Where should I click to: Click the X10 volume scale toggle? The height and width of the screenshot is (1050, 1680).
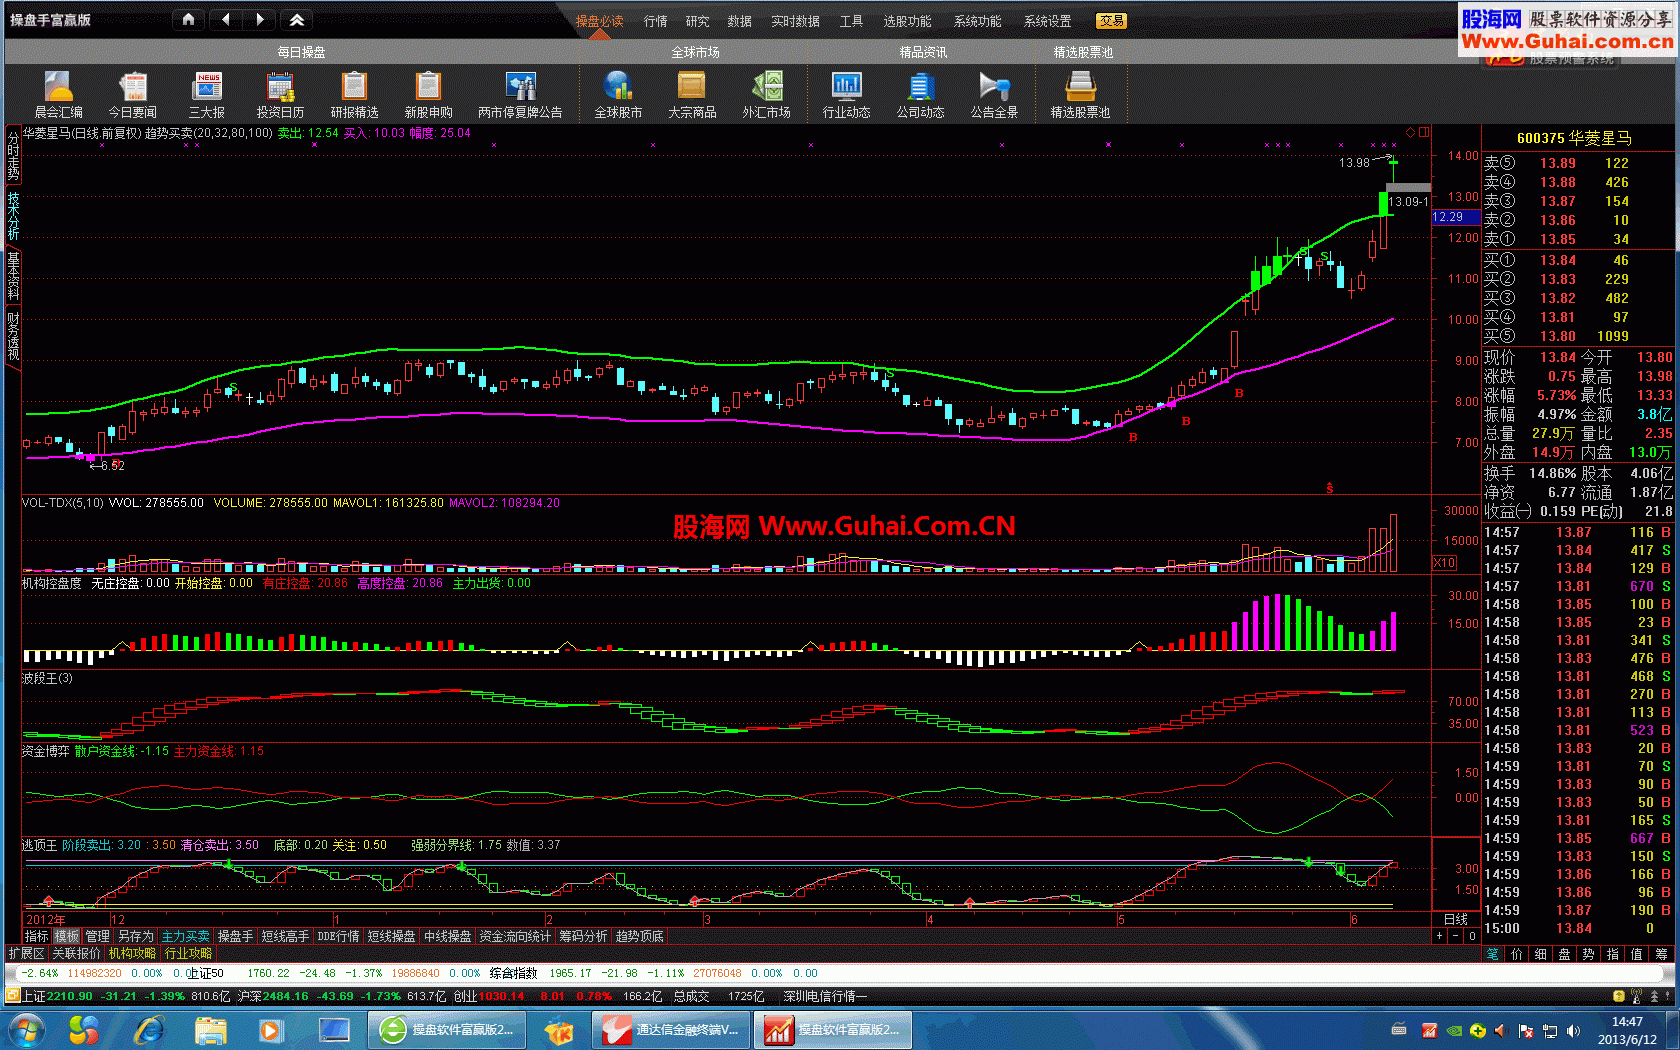pyautogui.click(x=1444, y=563)
